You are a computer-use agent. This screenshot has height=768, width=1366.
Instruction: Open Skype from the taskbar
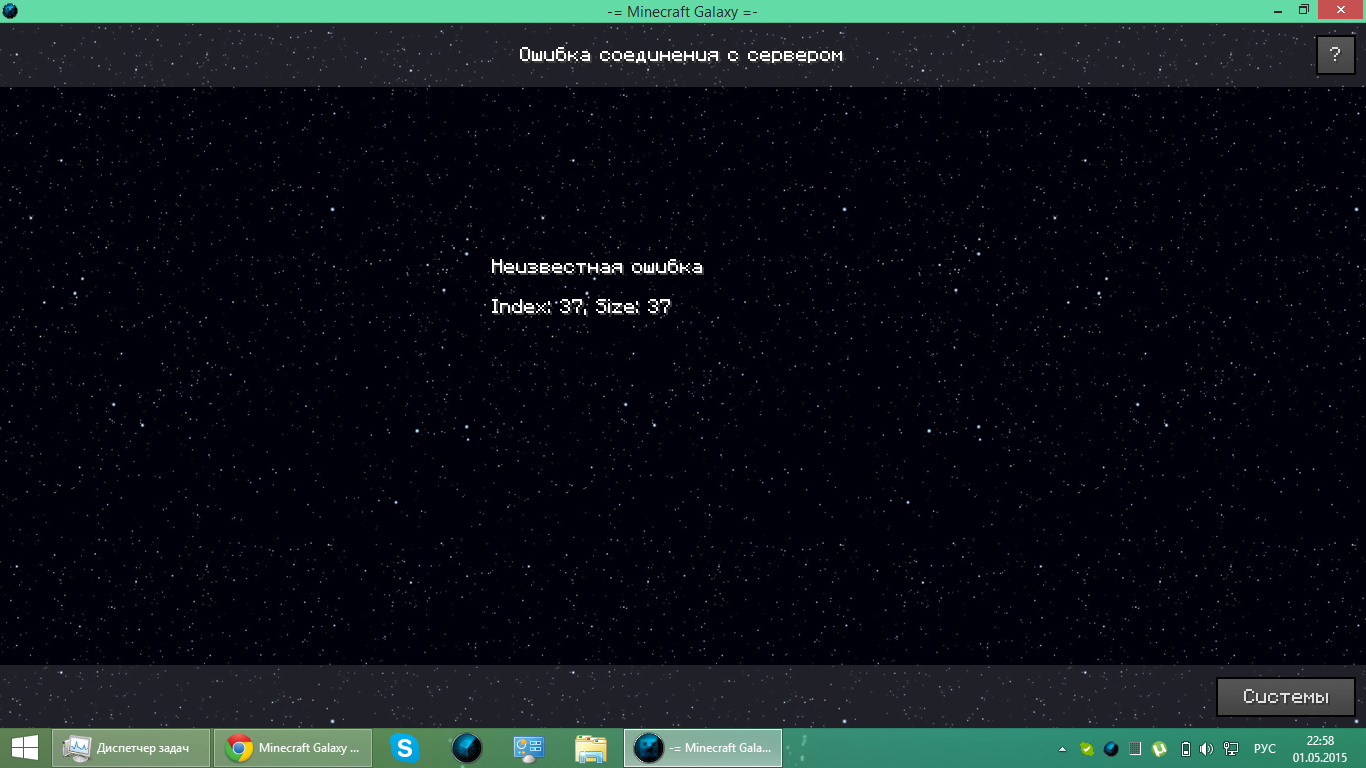405,748
